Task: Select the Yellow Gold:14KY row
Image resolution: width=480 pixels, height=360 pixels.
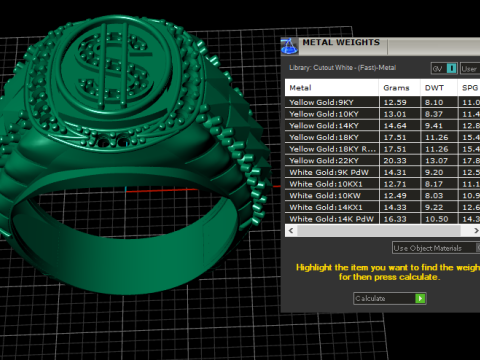Action: (x=382, y=125)
